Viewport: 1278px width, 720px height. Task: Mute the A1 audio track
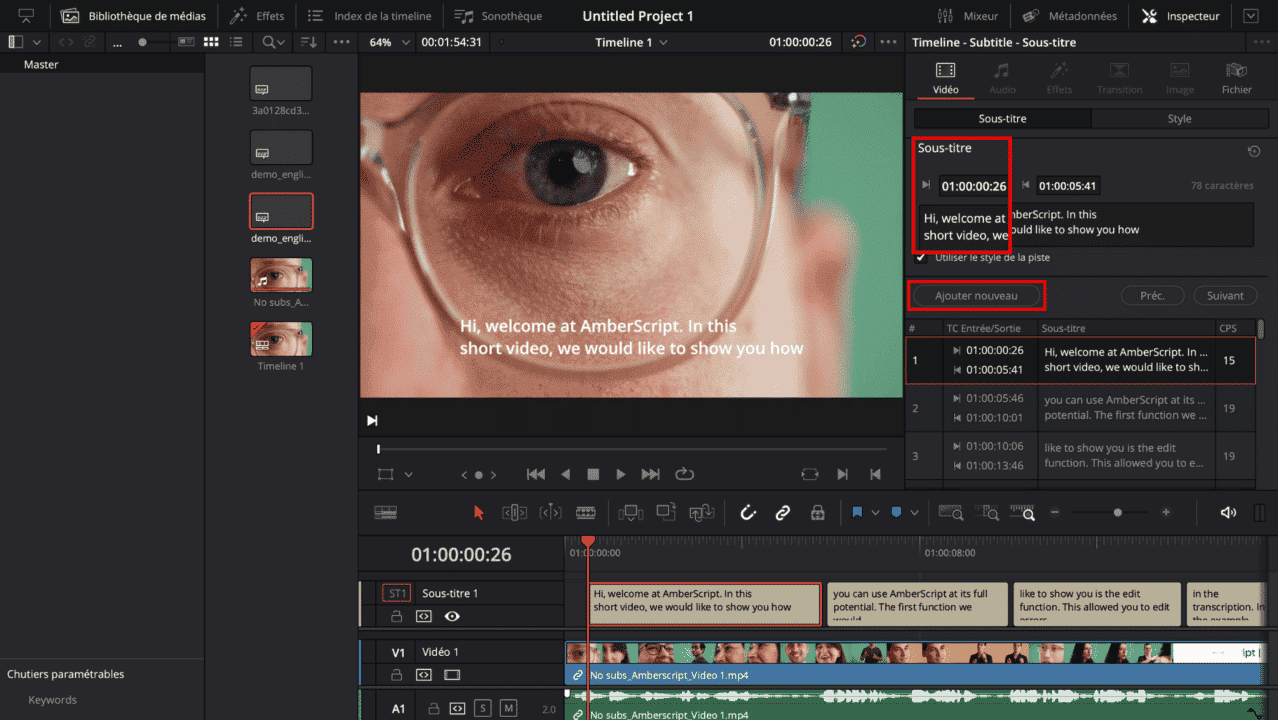tap(508, 709)
